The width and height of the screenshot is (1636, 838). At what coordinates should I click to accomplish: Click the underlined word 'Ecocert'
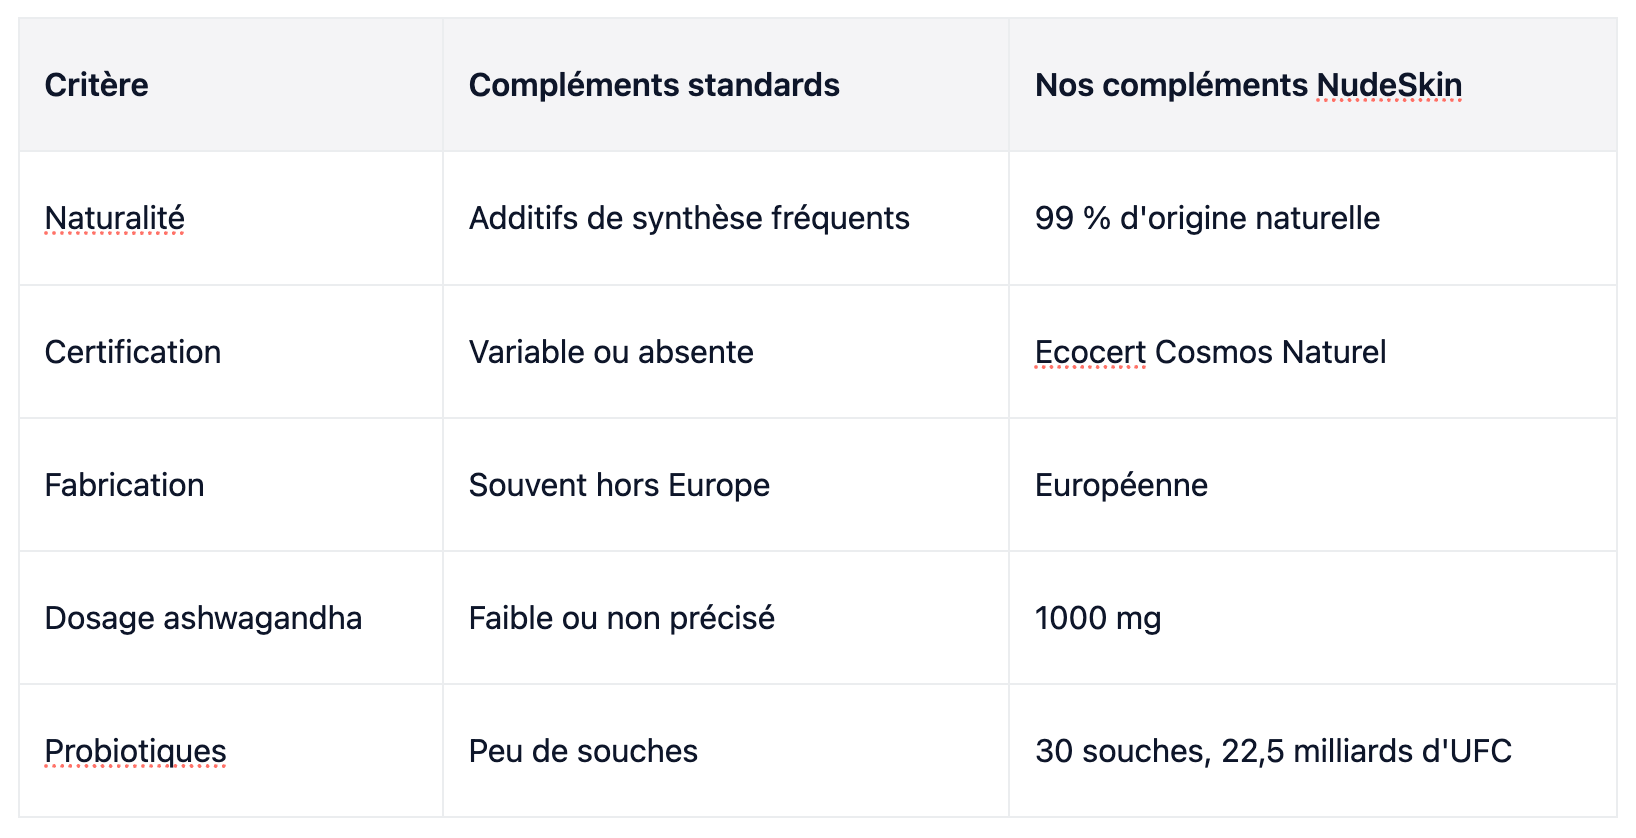point(1091,352)
